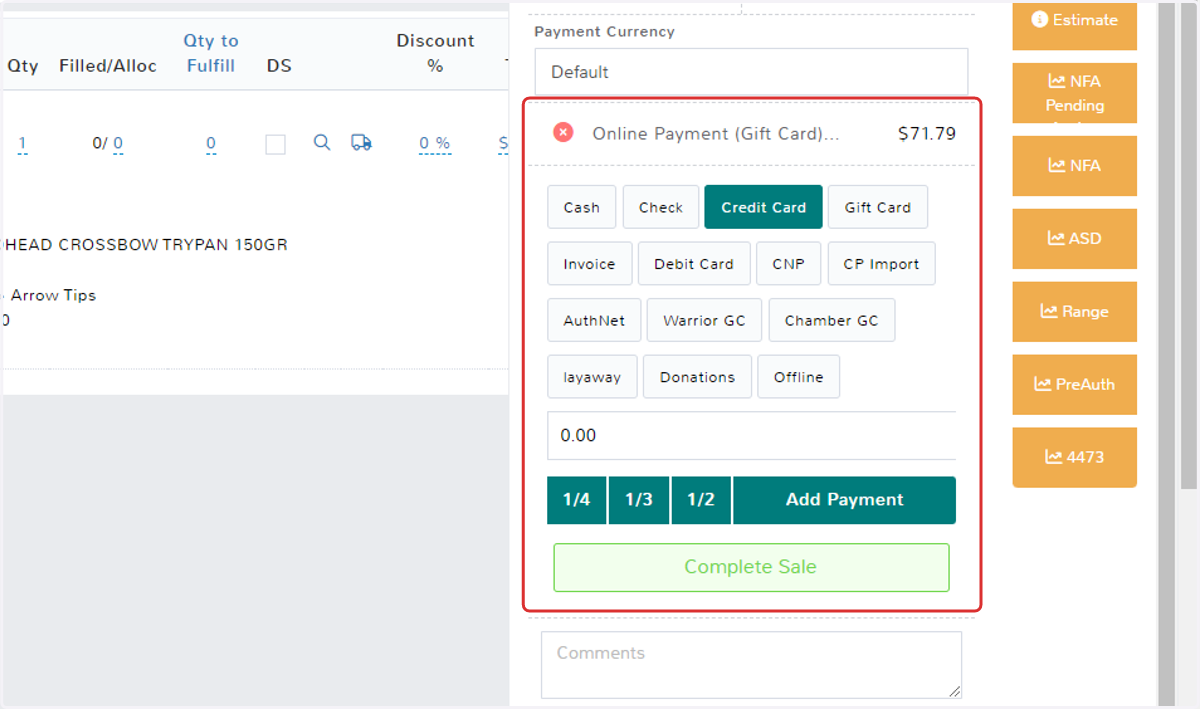The width and height of the screenshot is (1200, 709).
Task: Choose the layaway payment option
Action: [x=592, y=377]
